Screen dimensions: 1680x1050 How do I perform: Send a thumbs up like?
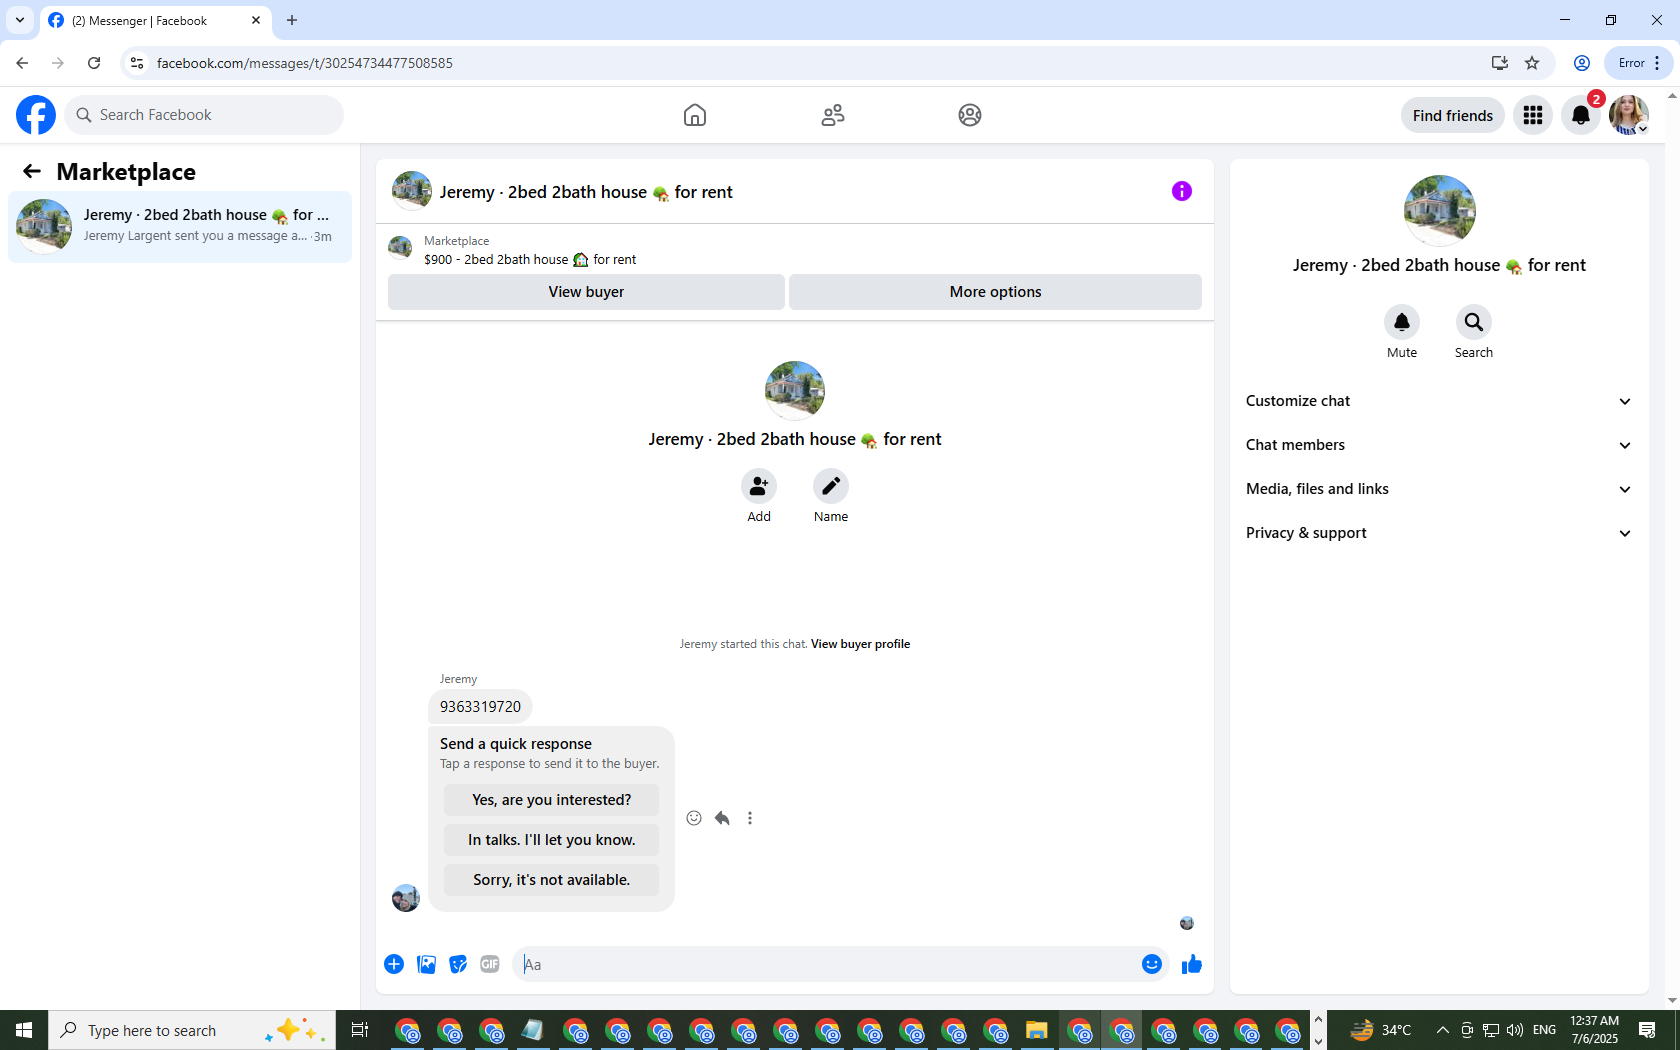point(1192,964)
